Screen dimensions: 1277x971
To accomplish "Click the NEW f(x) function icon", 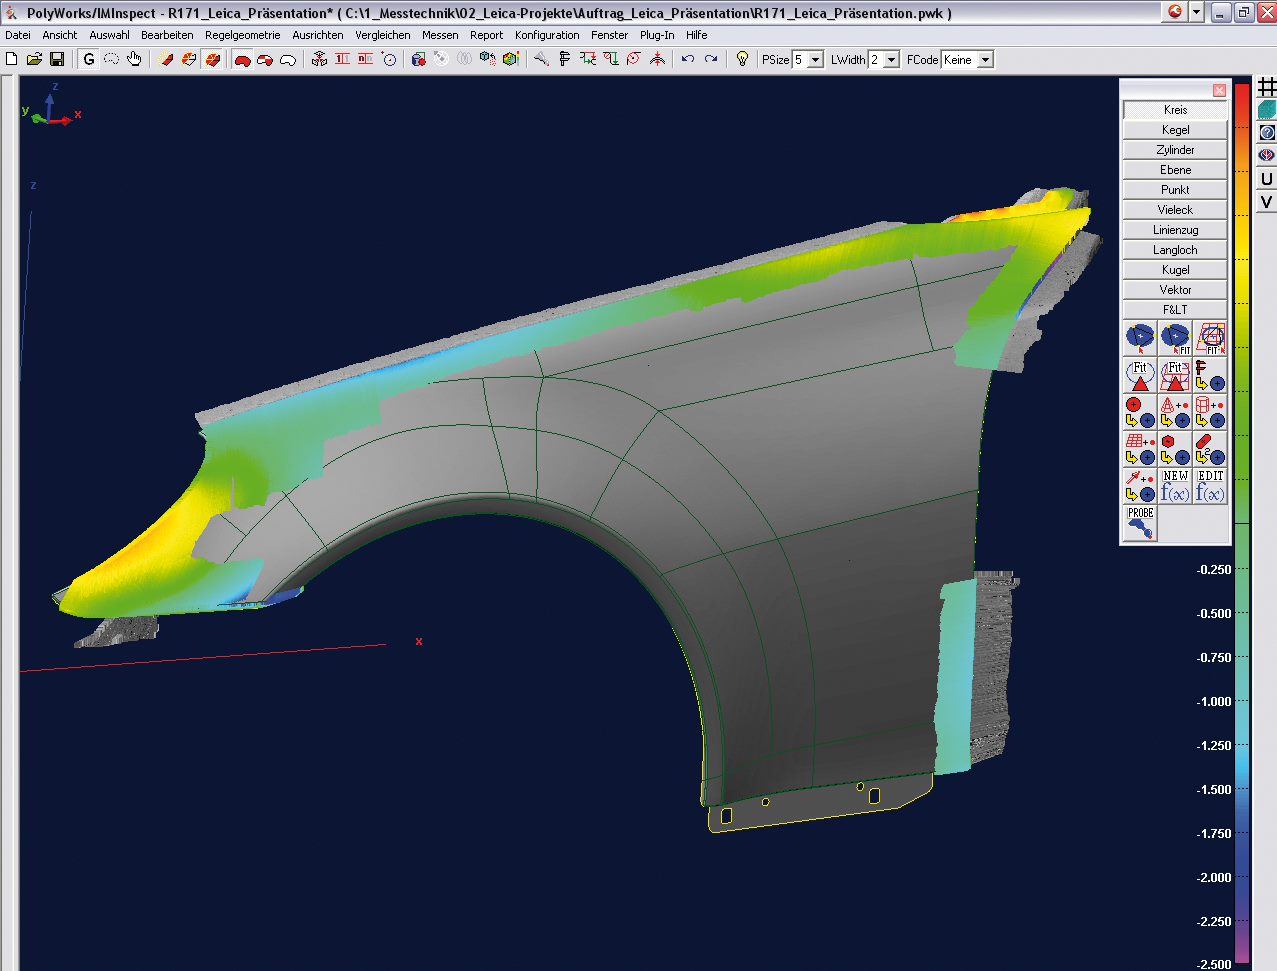I will click(x=1175, y=486).
